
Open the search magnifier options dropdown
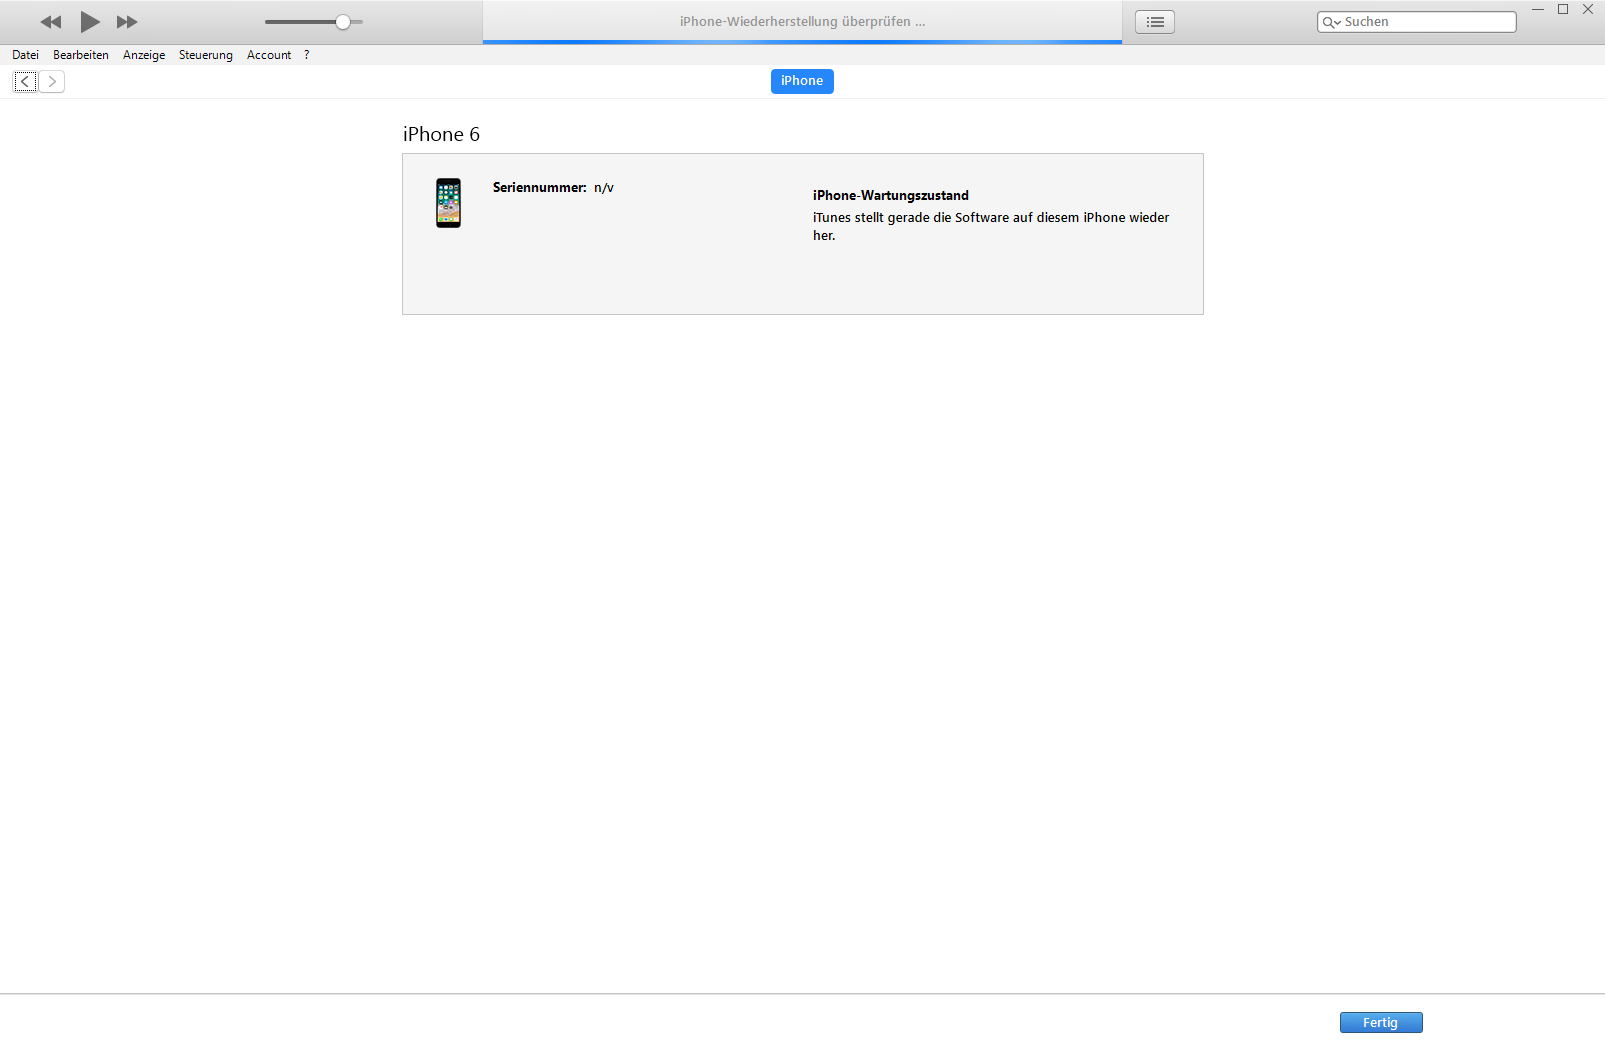(x=1331, y=22)
